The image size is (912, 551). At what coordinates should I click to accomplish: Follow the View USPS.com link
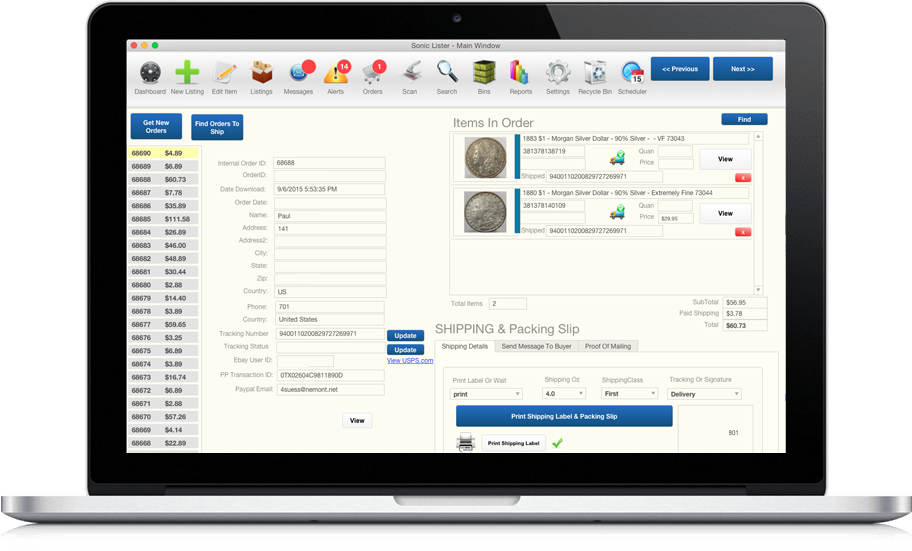pyautogui.click(x=410, y=361)
